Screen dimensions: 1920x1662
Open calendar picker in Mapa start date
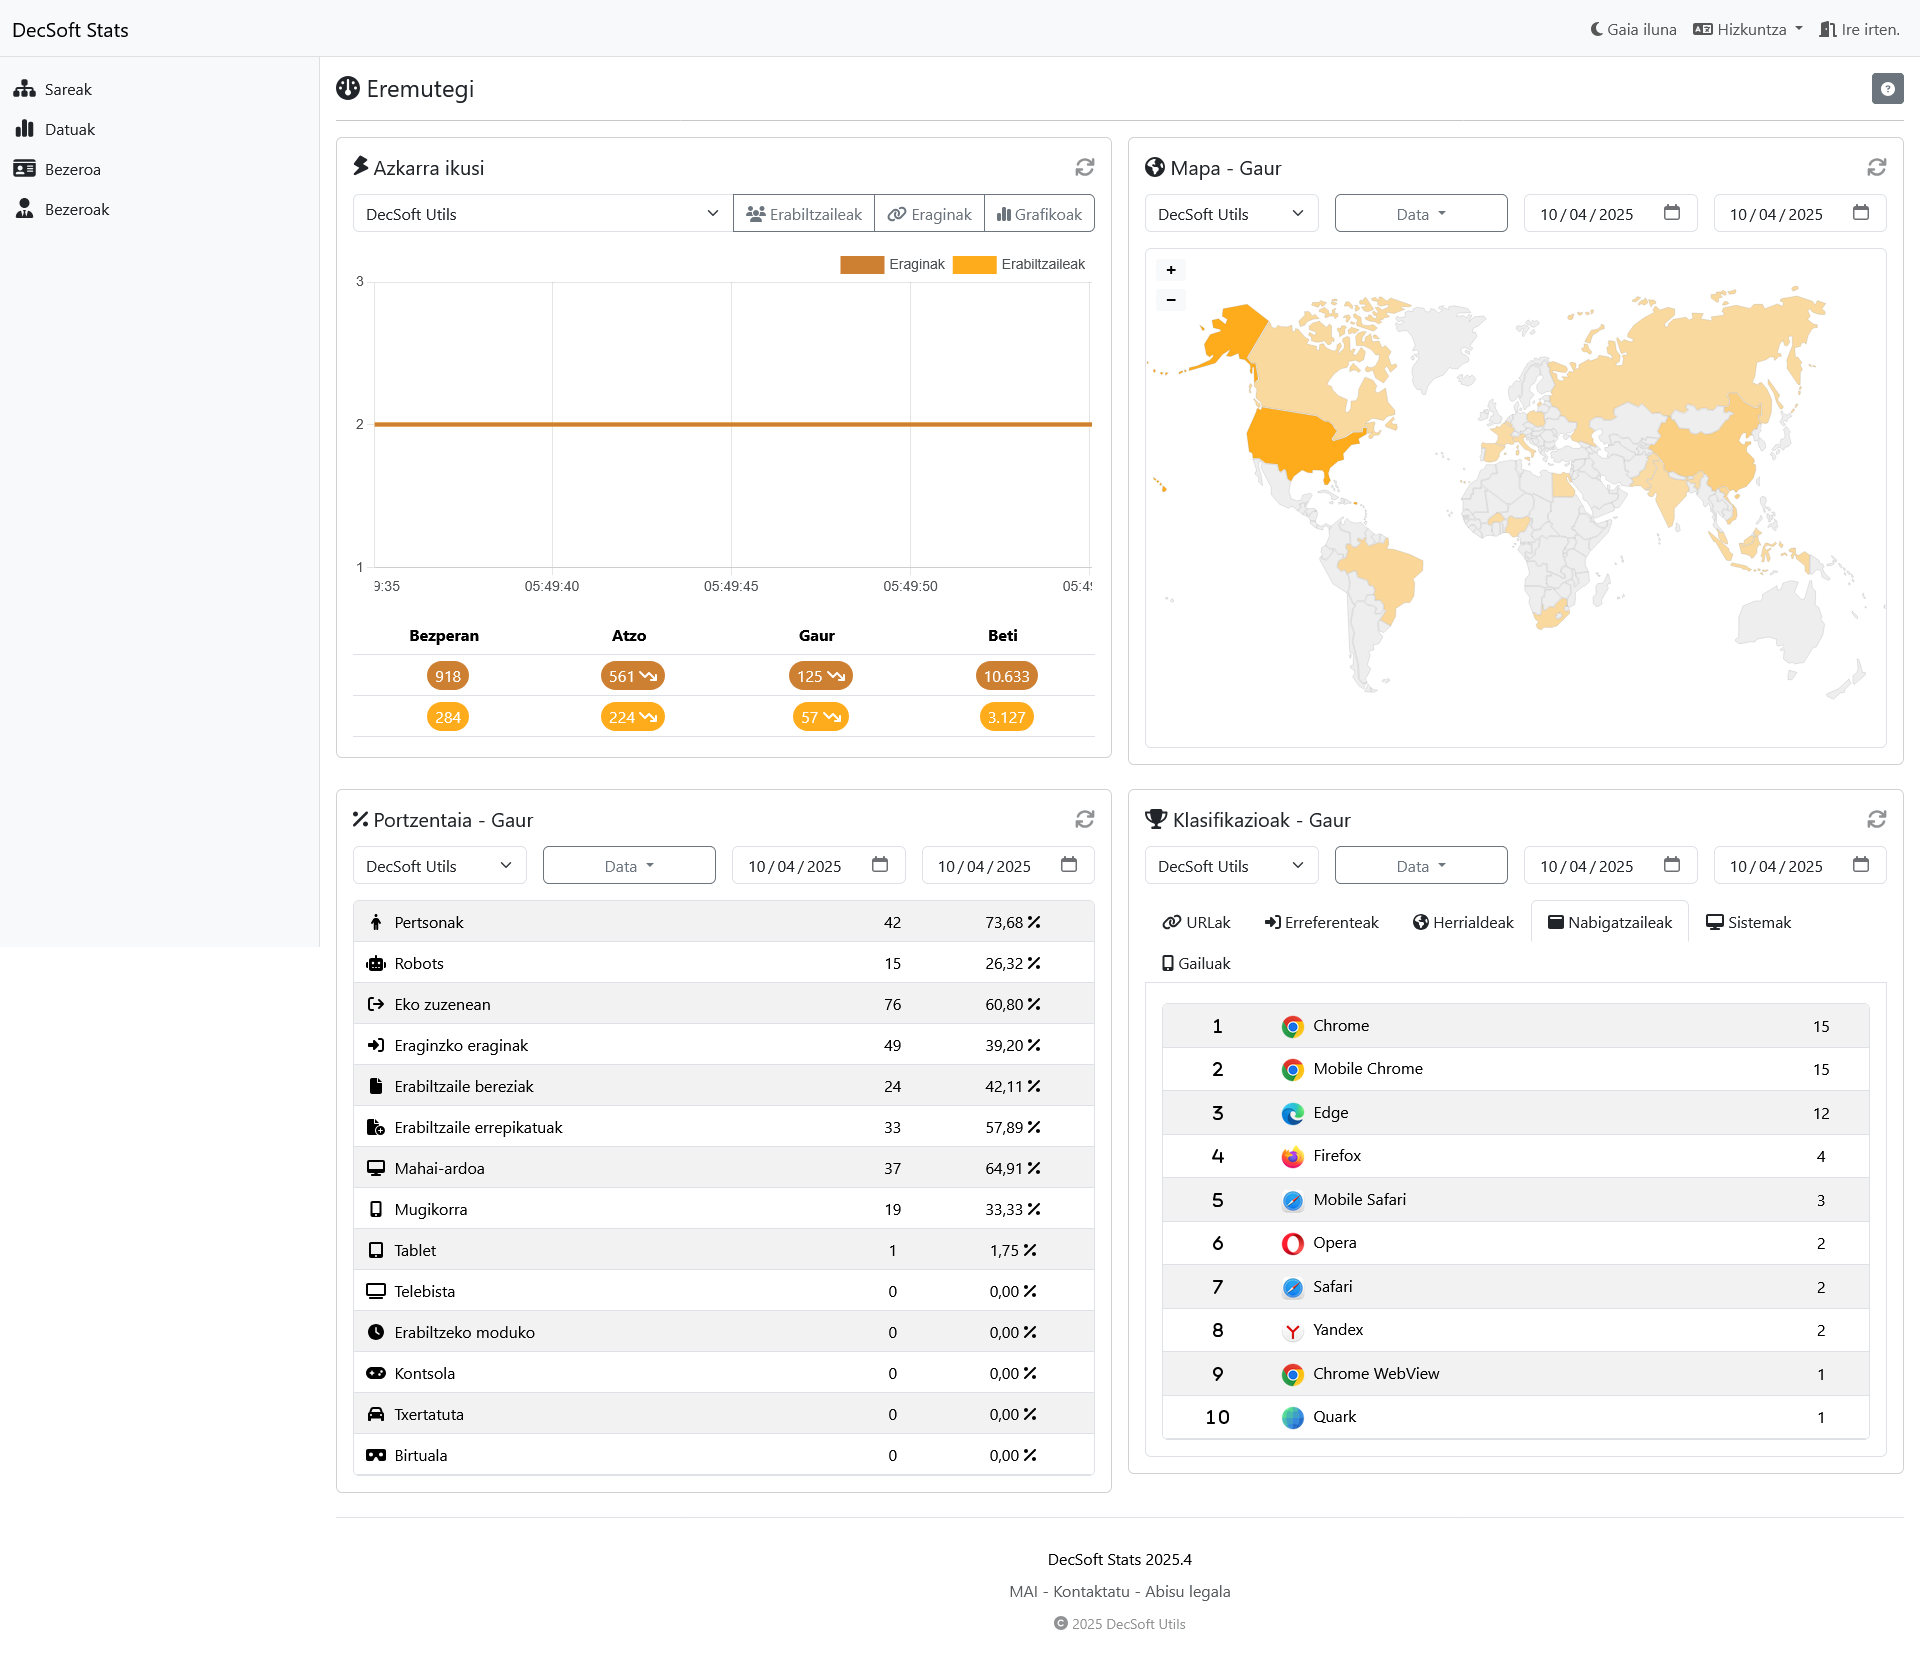pos(1671,213)
